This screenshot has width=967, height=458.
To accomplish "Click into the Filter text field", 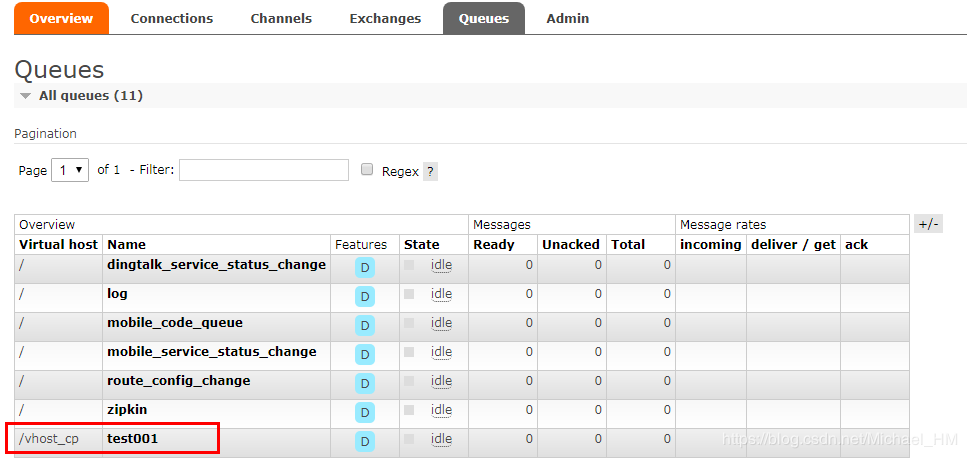I will point(263,170).
